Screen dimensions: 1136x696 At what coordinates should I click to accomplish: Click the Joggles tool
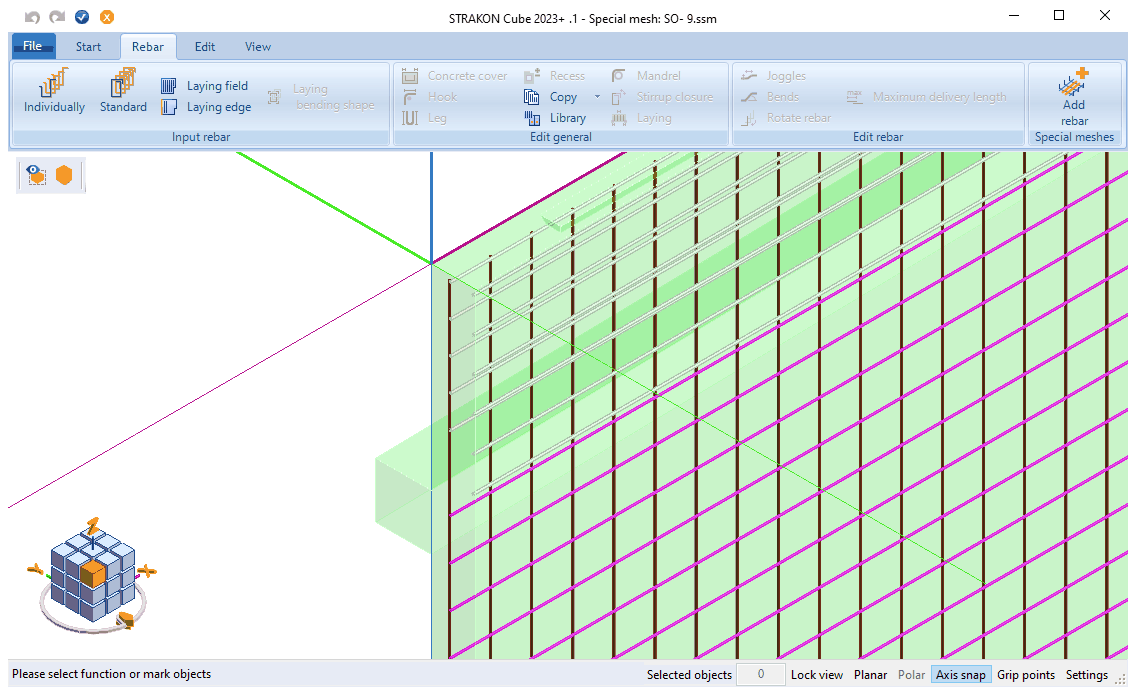774,75
